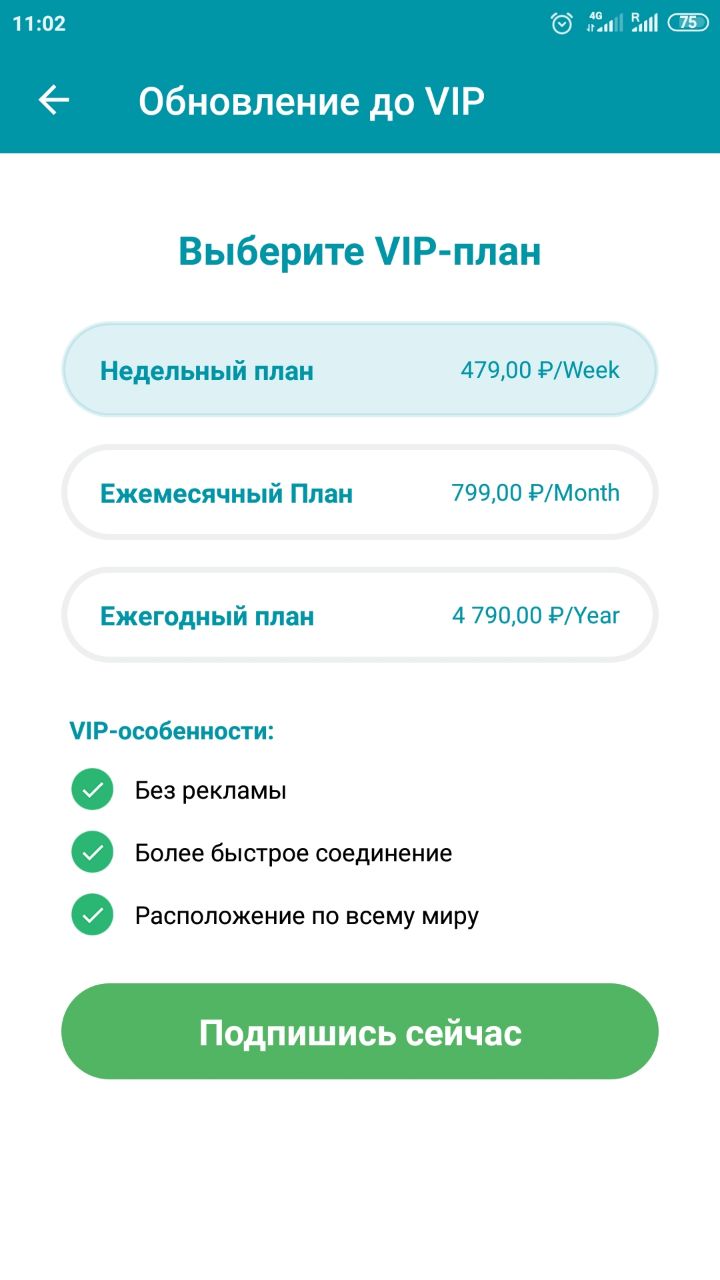The height and width of the screenshot is (1280, 720).
Task: Select the Недельный план option
Action: point(360,371)
